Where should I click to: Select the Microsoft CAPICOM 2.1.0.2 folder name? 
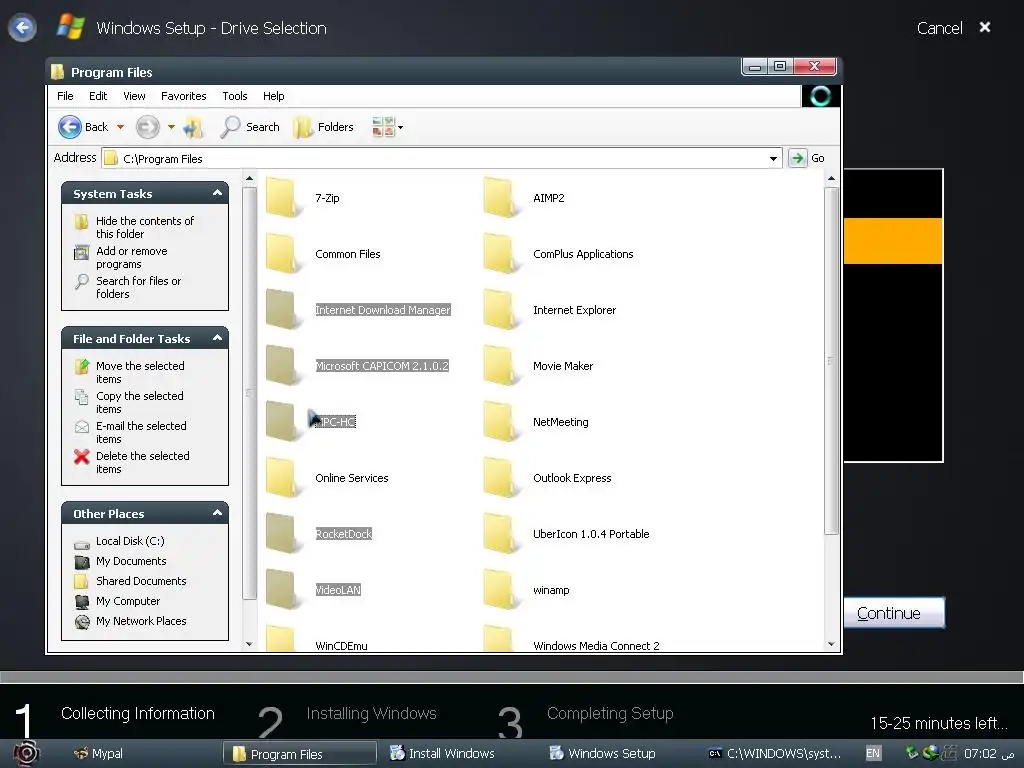tap(382, 366)
